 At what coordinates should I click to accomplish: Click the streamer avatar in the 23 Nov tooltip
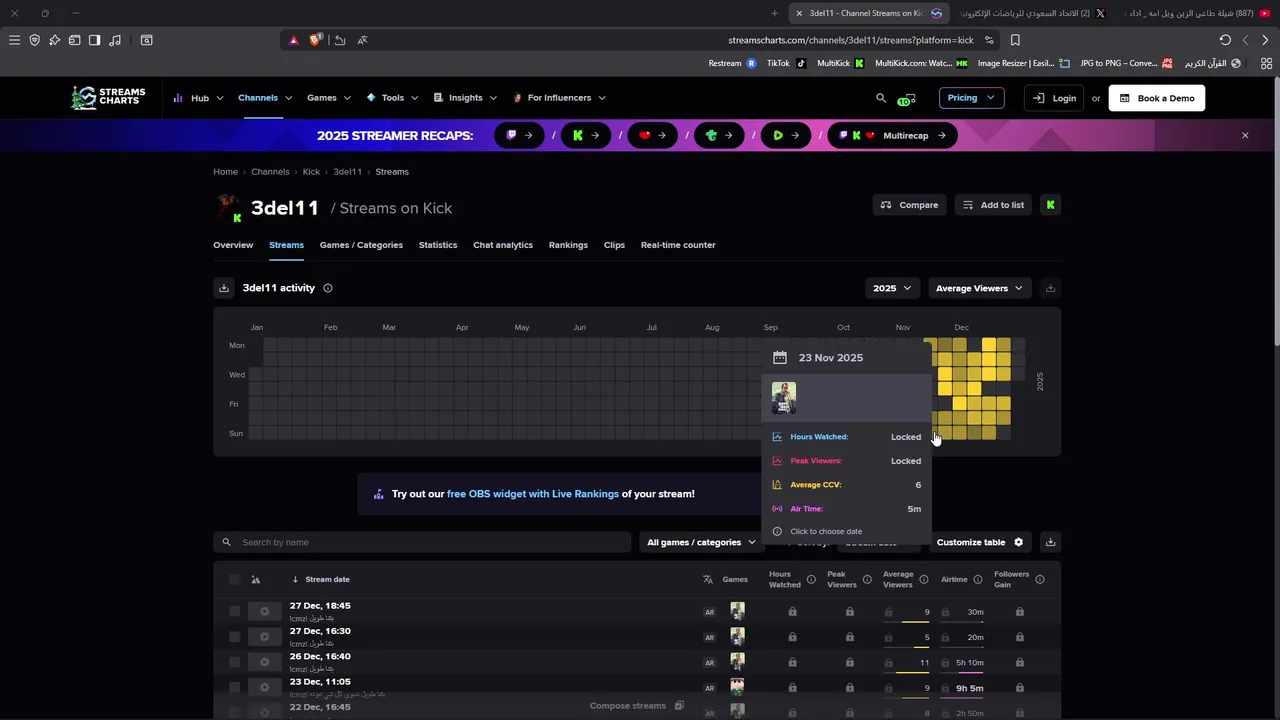(784, 398)
